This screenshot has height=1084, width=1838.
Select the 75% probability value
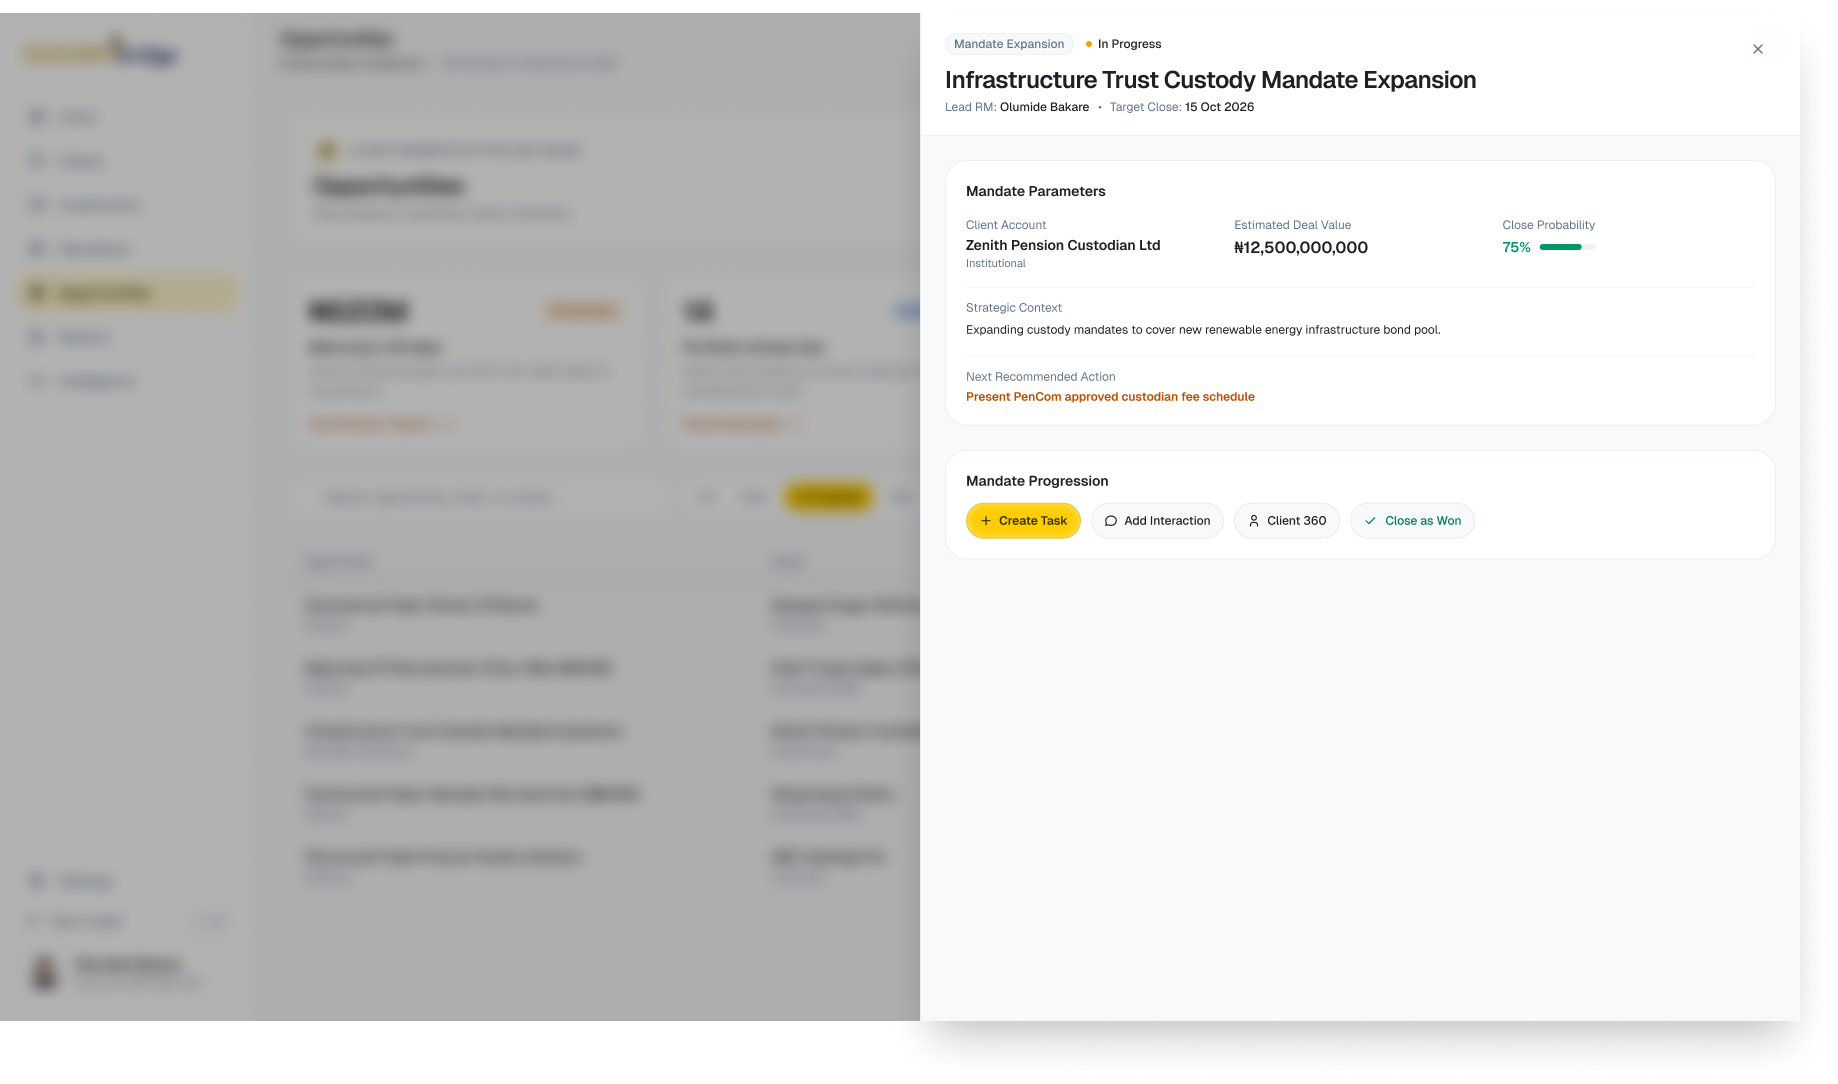pos(1516,247)
